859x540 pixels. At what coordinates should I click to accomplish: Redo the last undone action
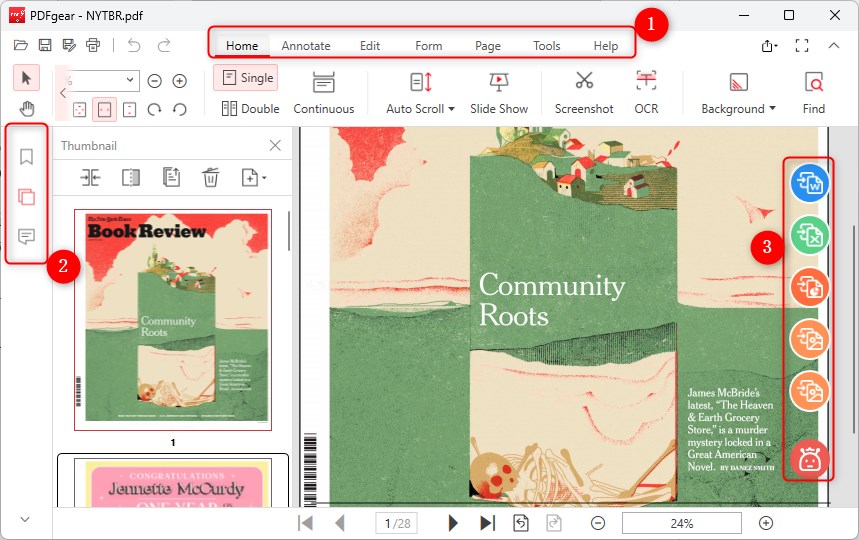[164, 45]
